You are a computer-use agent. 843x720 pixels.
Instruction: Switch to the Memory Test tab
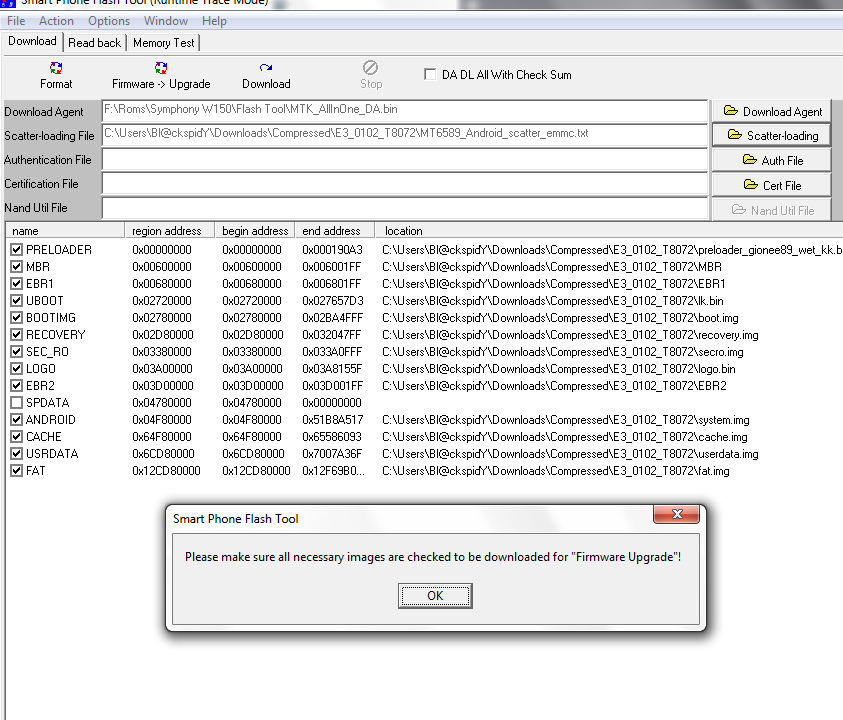click(164, 43)
